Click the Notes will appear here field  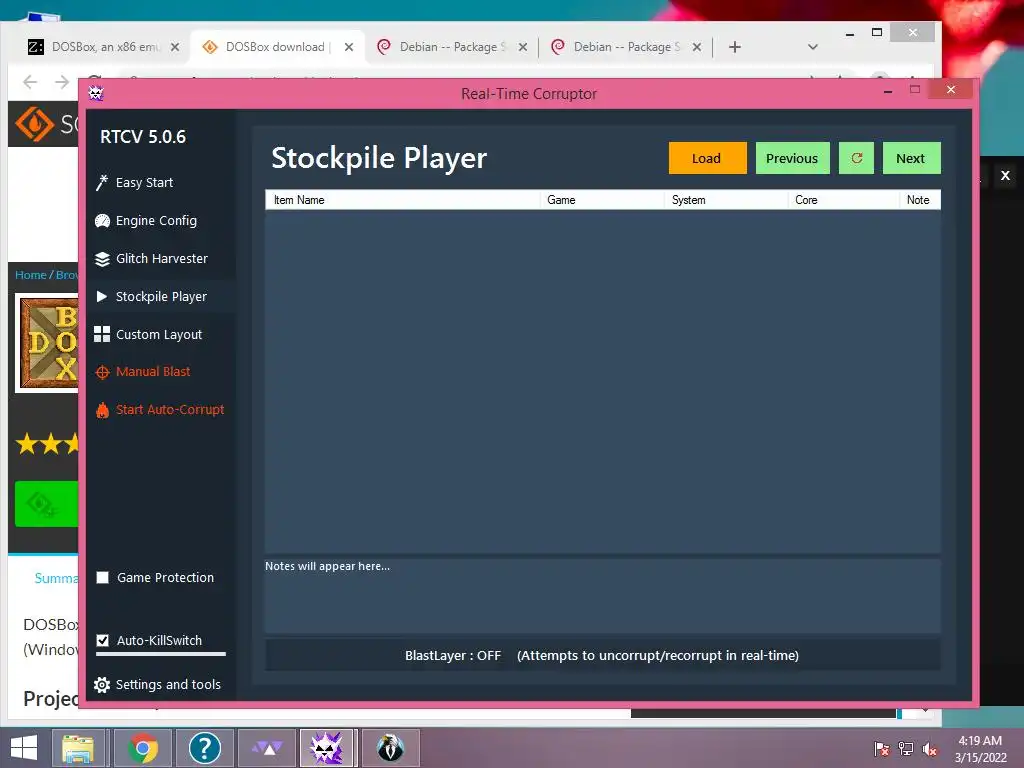coord(602,596)
